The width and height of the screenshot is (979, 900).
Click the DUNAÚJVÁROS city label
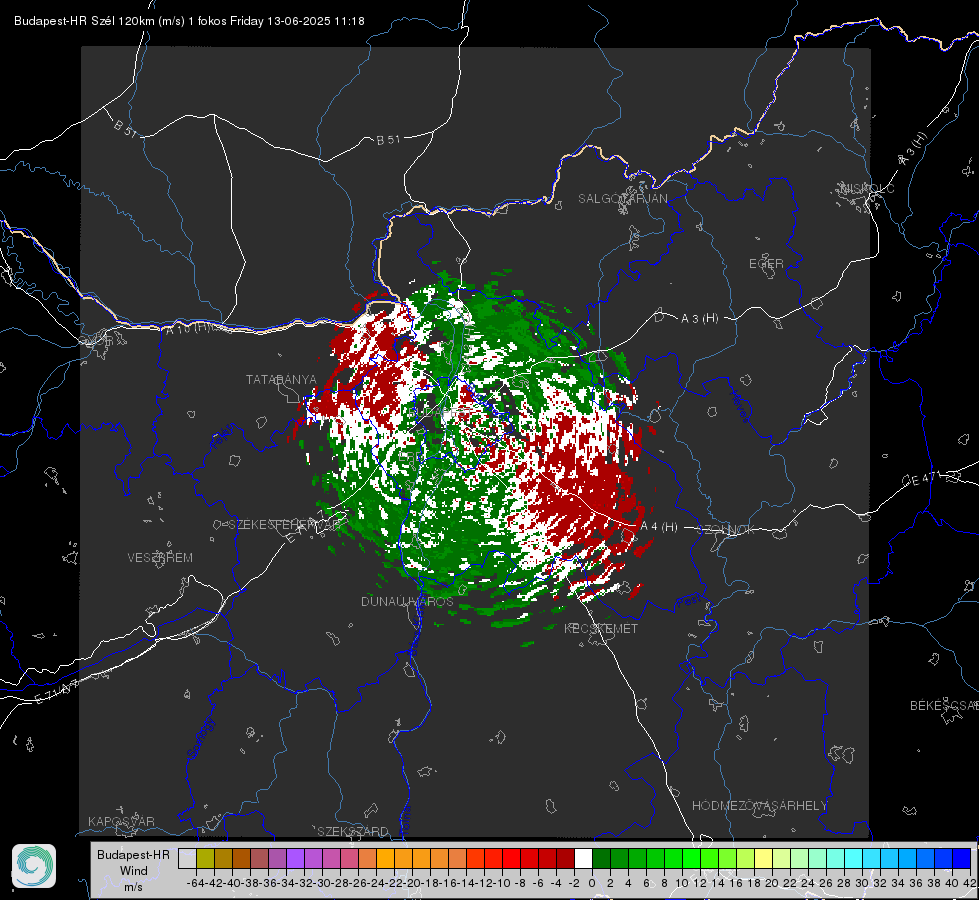pos(407,601)
